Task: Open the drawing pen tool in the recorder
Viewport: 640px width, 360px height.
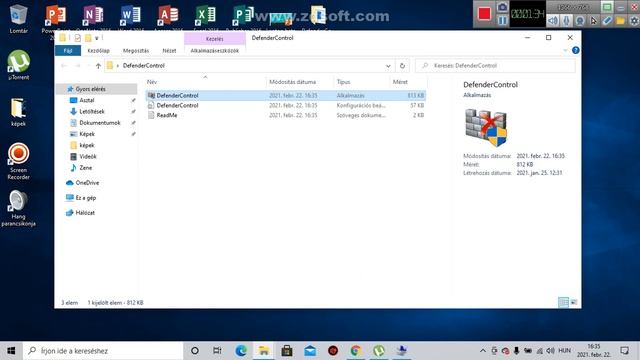Action: (607, 20)
